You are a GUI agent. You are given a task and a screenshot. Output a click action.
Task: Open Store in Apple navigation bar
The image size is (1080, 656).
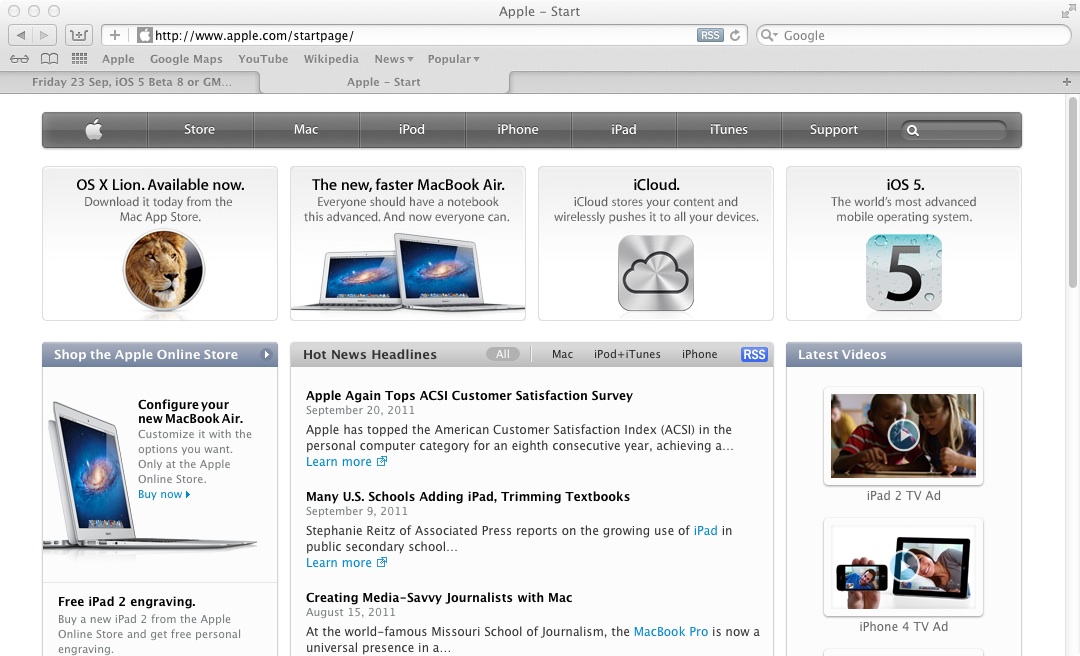coord(200,130)
